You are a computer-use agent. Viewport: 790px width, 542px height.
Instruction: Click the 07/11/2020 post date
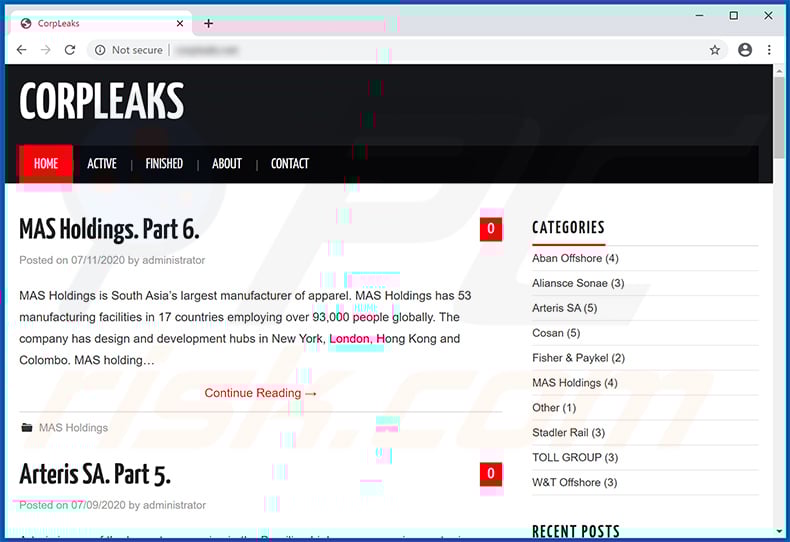[x=98, y=260]
